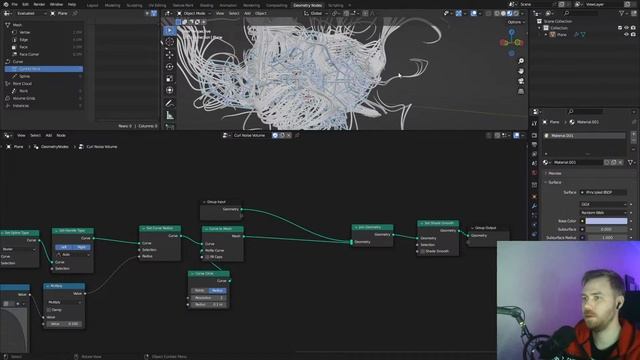Switch perspective/orthographic with the grid icon
Screen dimensions: 640x360
pyautogui.click(x=521, y=91)
